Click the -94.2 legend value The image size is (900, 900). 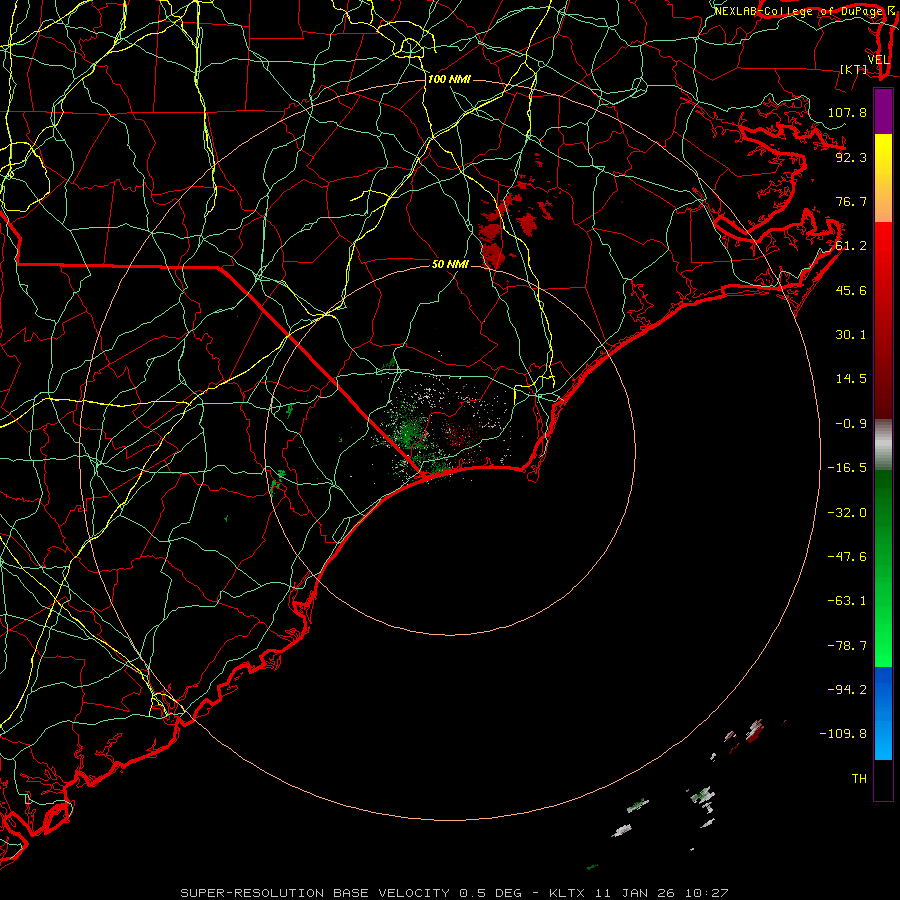(847, 689)
